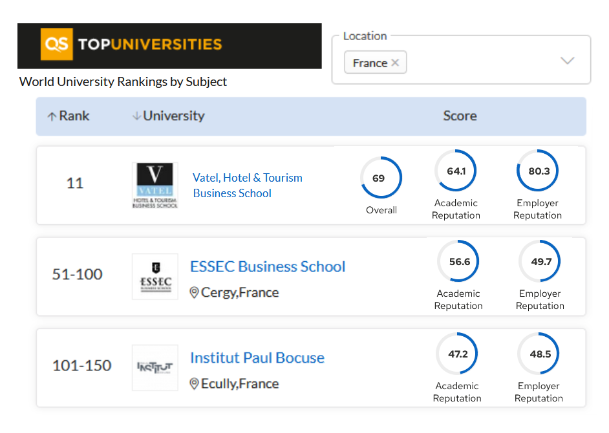The image size is (609, 433).
Task: Click the TOPUNIVERSITIES banner text
Action: coord(150,44)
